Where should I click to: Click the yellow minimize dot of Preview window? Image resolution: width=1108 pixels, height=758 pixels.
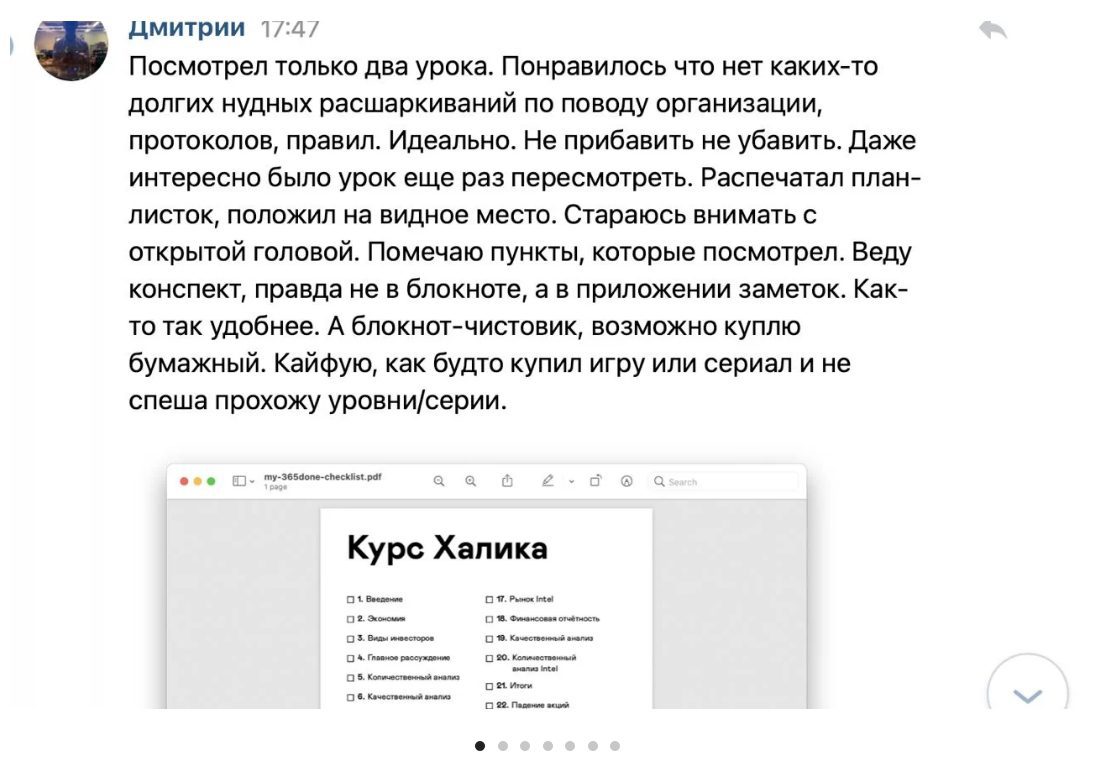pos(198,481)
